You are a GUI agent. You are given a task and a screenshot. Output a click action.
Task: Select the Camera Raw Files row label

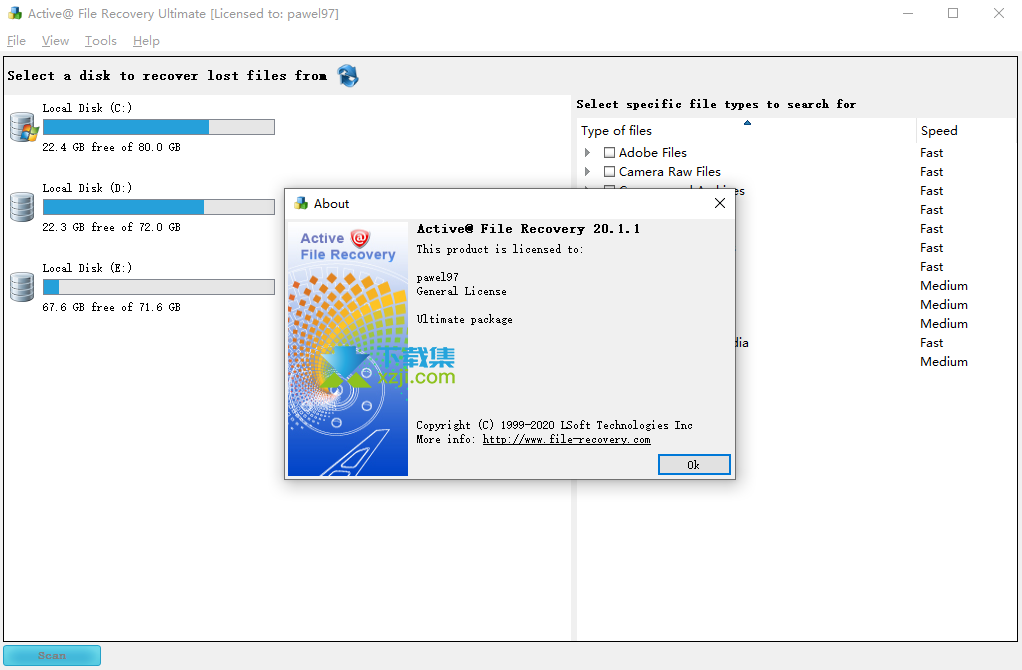pos(669,171)
